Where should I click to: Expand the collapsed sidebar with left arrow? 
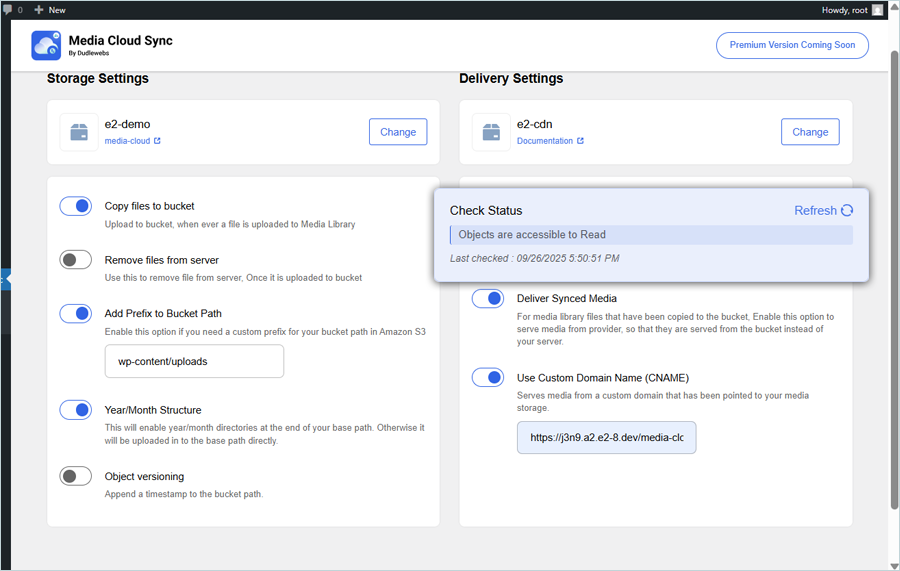pos(6,280)
